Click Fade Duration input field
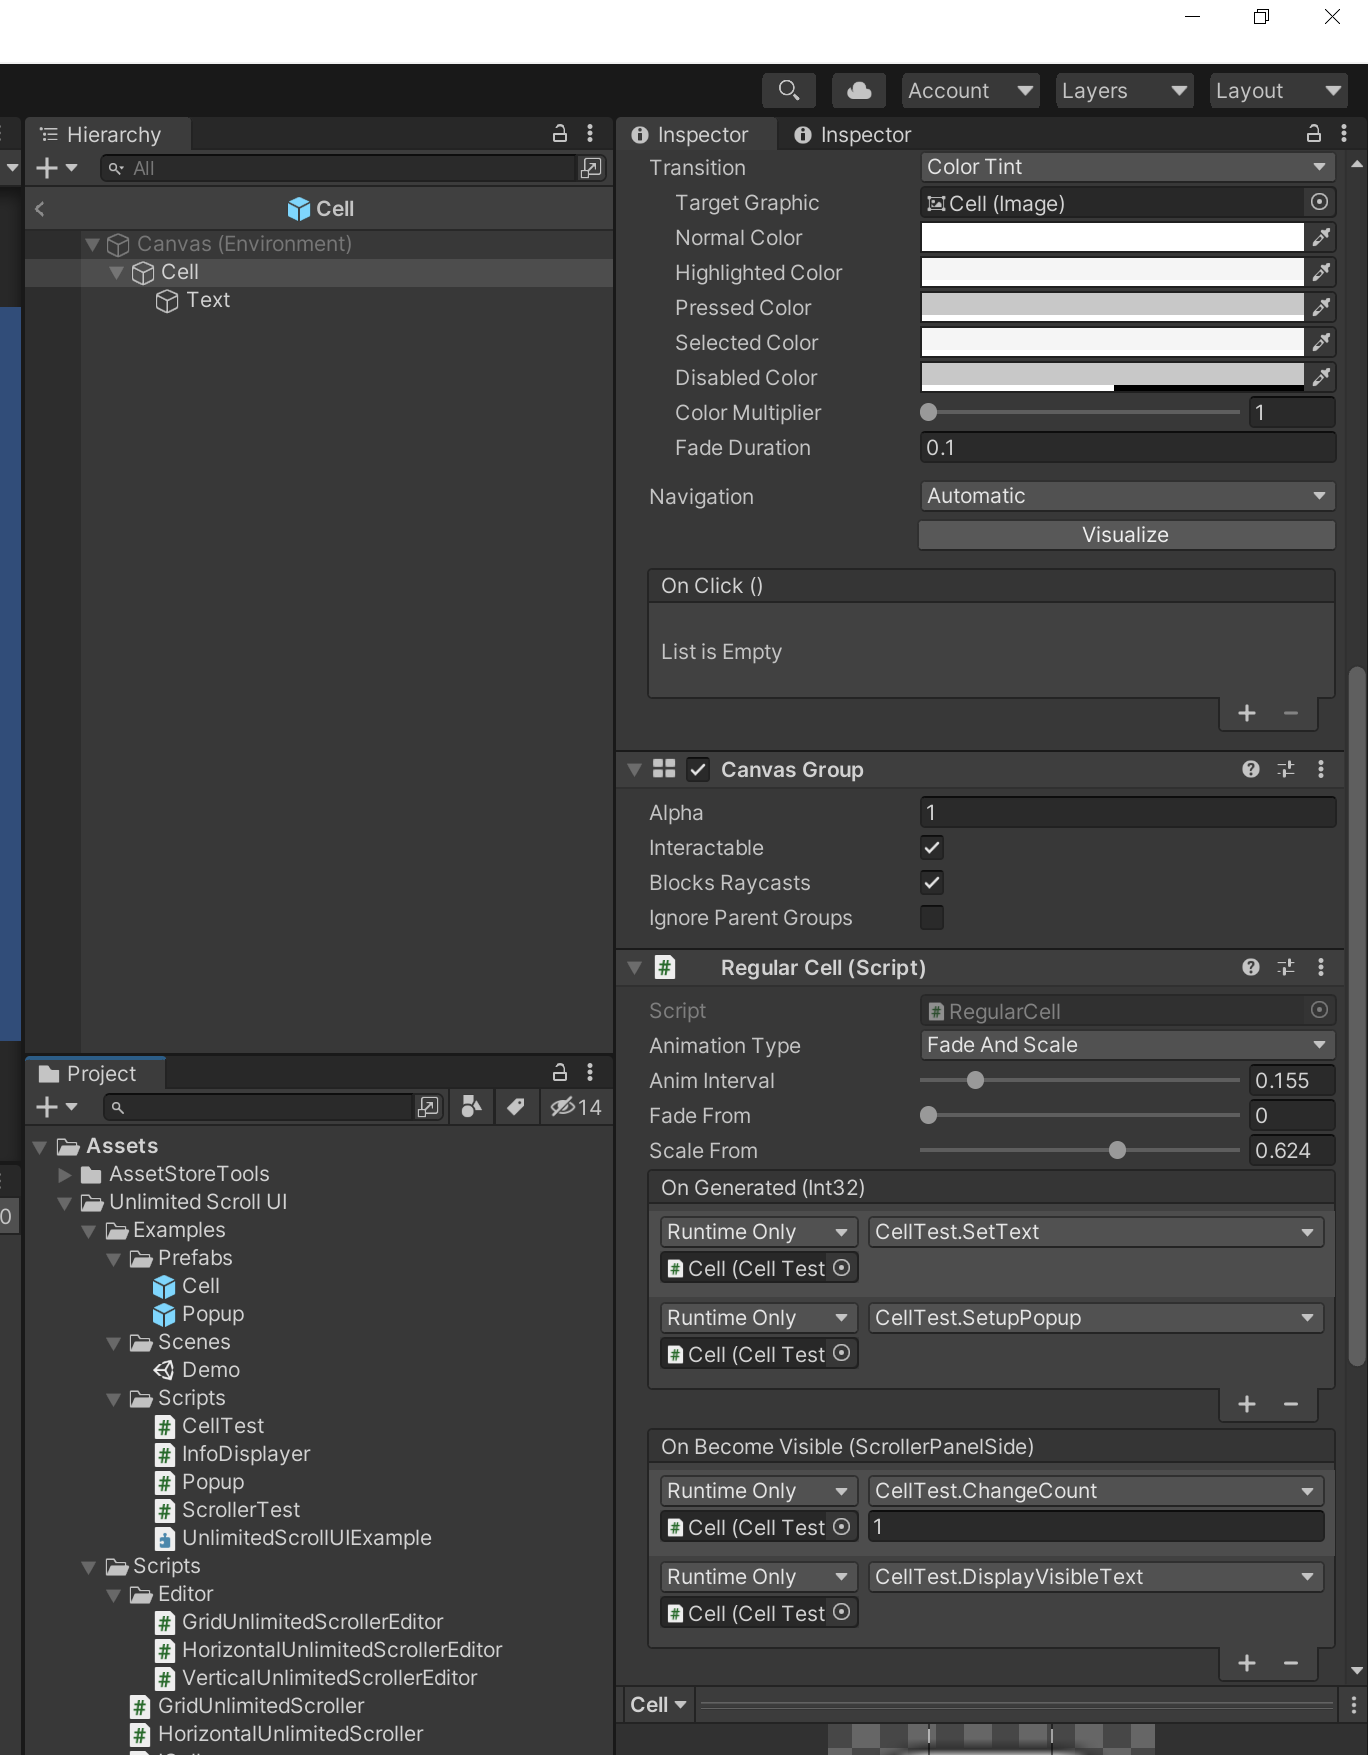Image resolution: width=1368 pixels, height=1755 pixels. tap(1127, 448)
